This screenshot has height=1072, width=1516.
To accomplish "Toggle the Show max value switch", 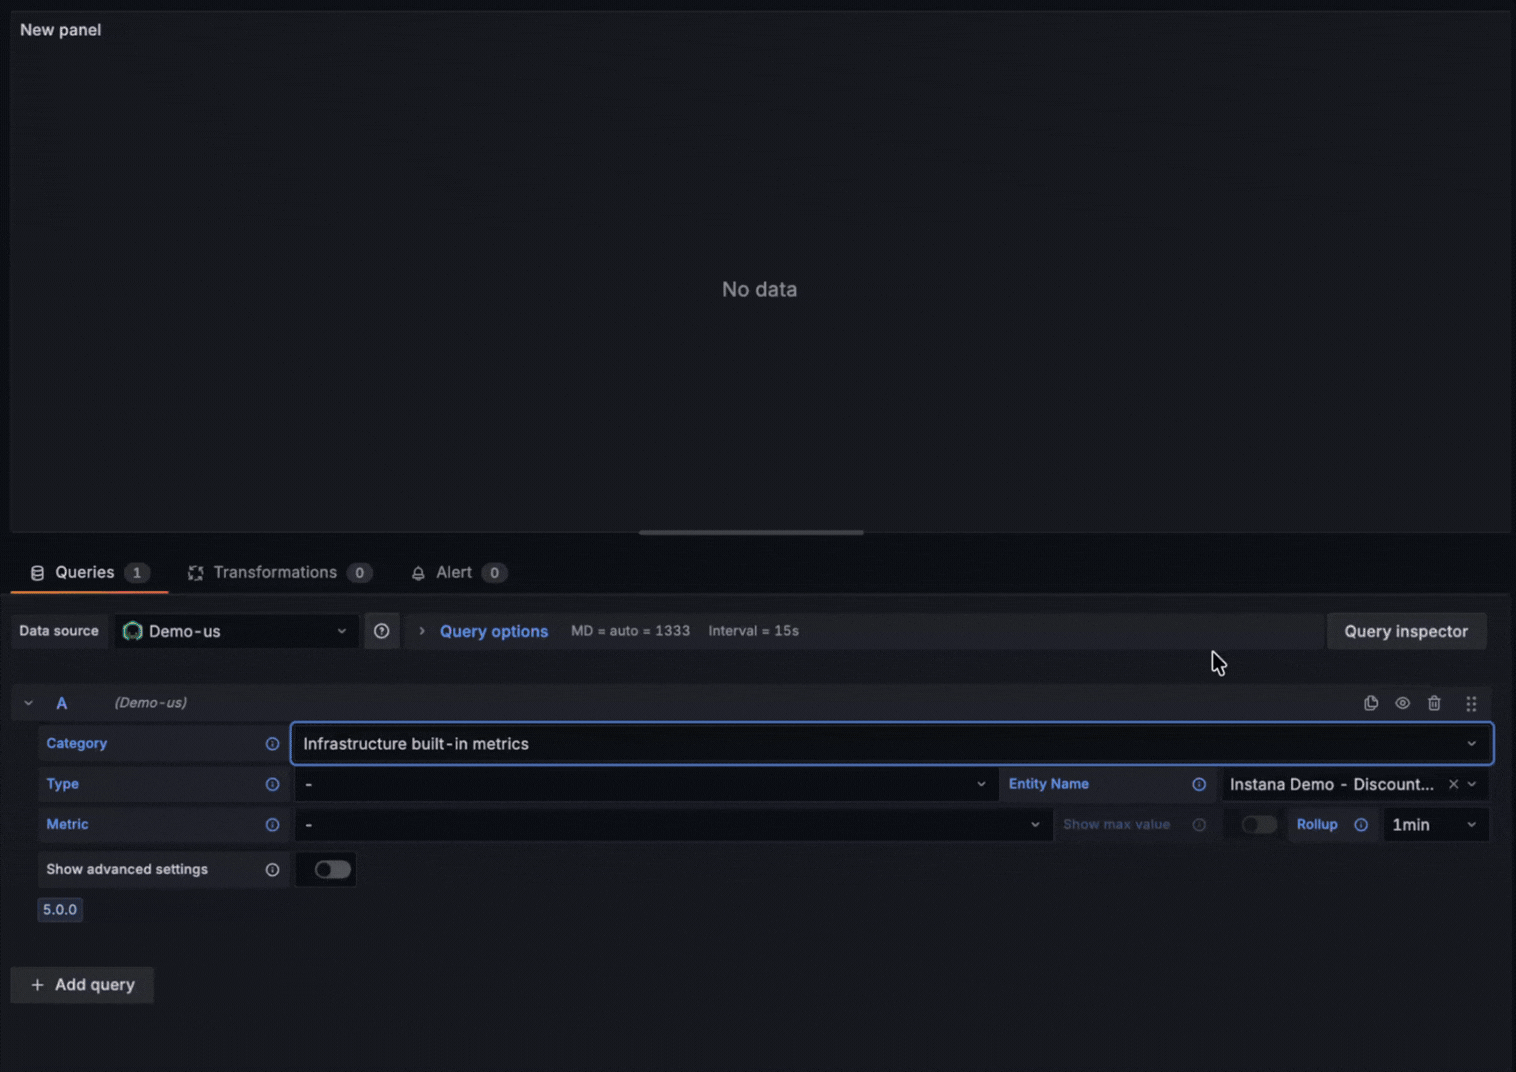I will tap(1259, 825).
